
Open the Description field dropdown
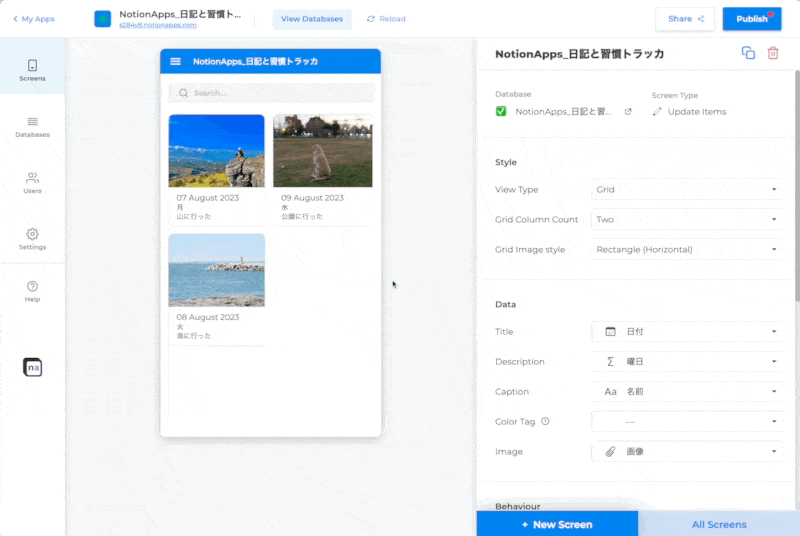point(686,362)
